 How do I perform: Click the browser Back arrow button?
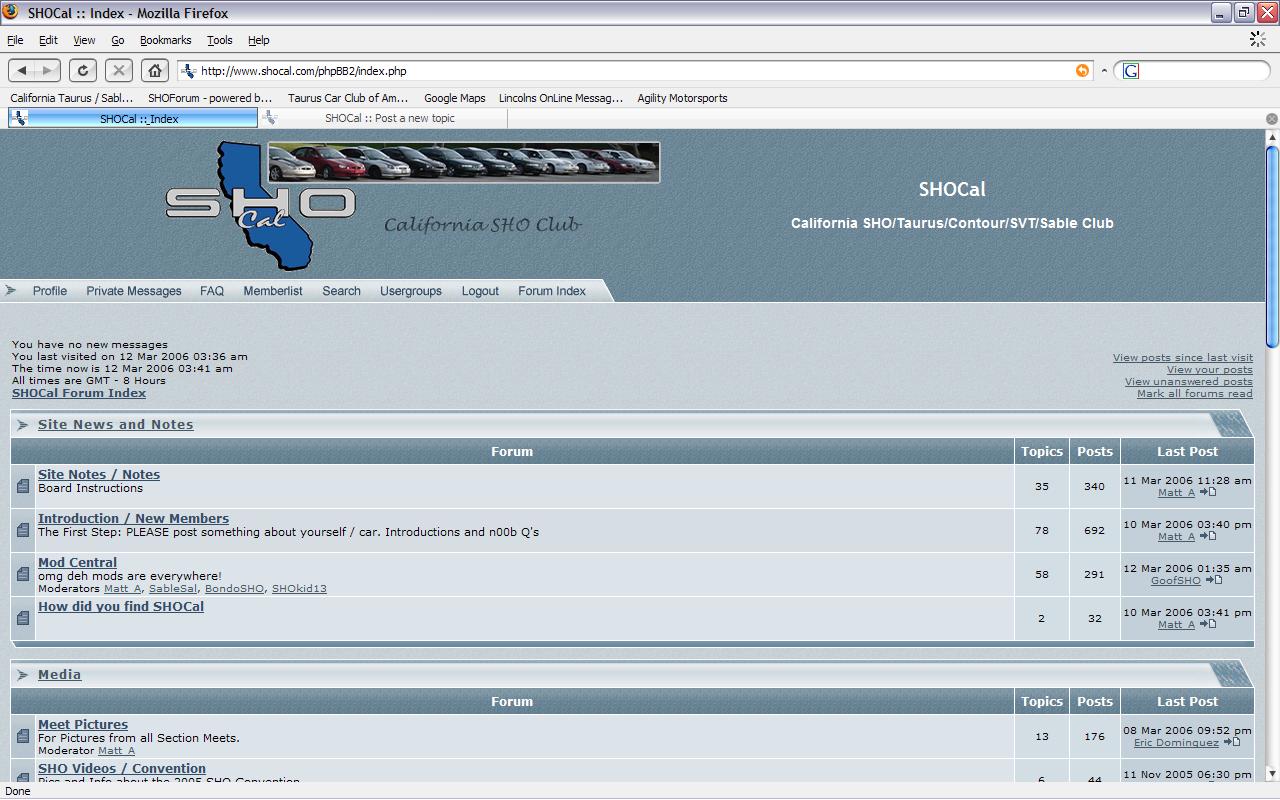pos(22,70)
